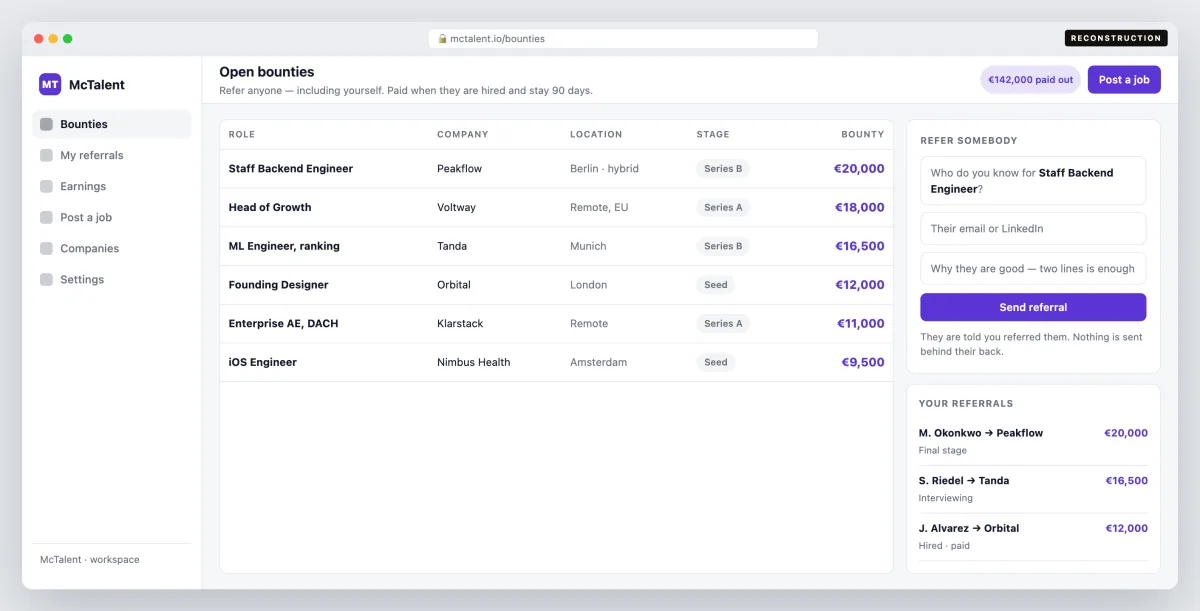Click the Series B tag on Staff Backend Engineer

723,169
